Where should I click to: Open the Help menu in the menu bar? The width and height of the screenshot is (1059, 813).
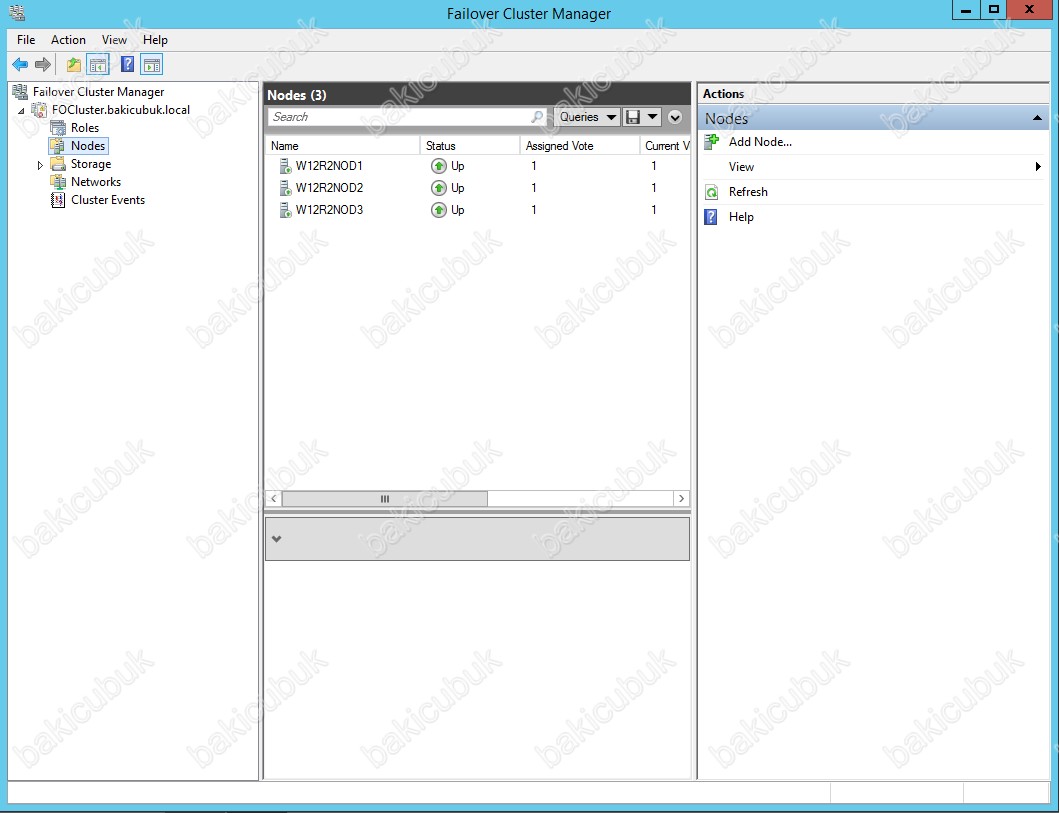click(x=155, y=40)
